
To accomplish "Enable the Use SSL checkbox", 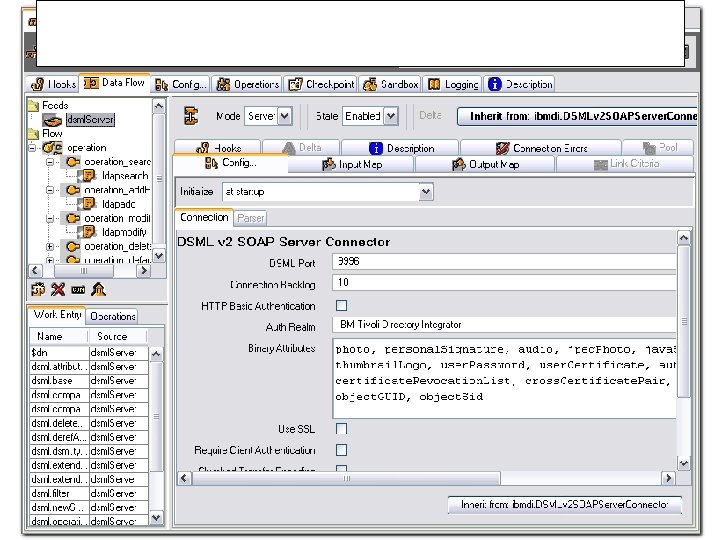I will click(x=342, y=429).
